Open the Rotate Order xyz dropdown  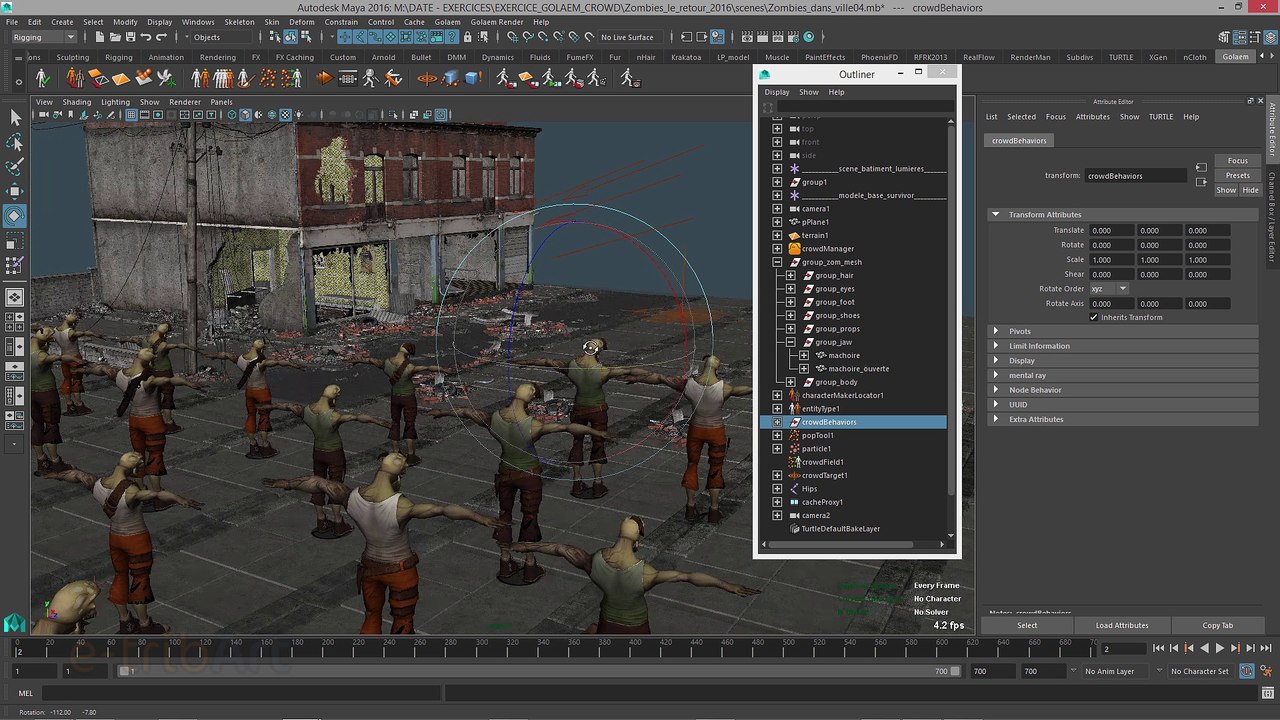pyautogui.click(x=1109, y=289)
